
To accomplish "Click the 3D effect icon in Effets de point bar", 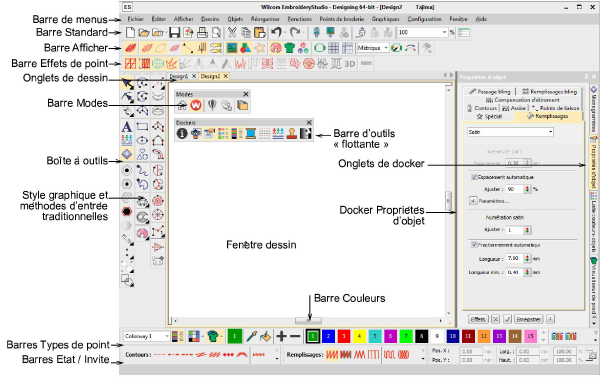I will [x=350, y=64].
